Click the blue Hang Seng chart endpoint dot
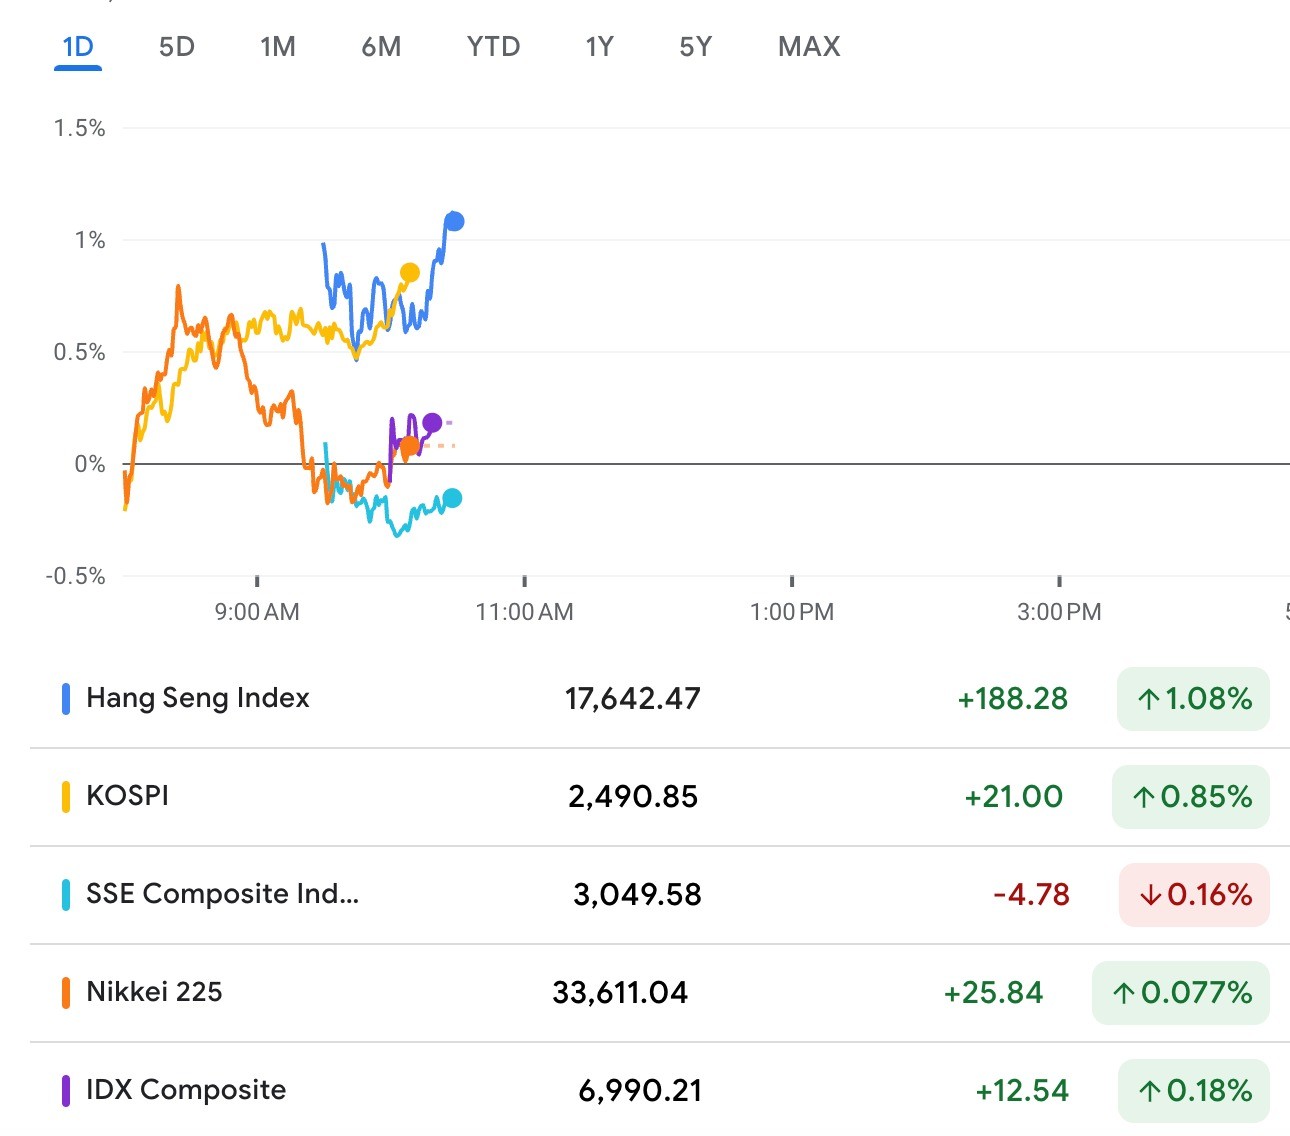The image size is (1290, 1136). (454, 221)
